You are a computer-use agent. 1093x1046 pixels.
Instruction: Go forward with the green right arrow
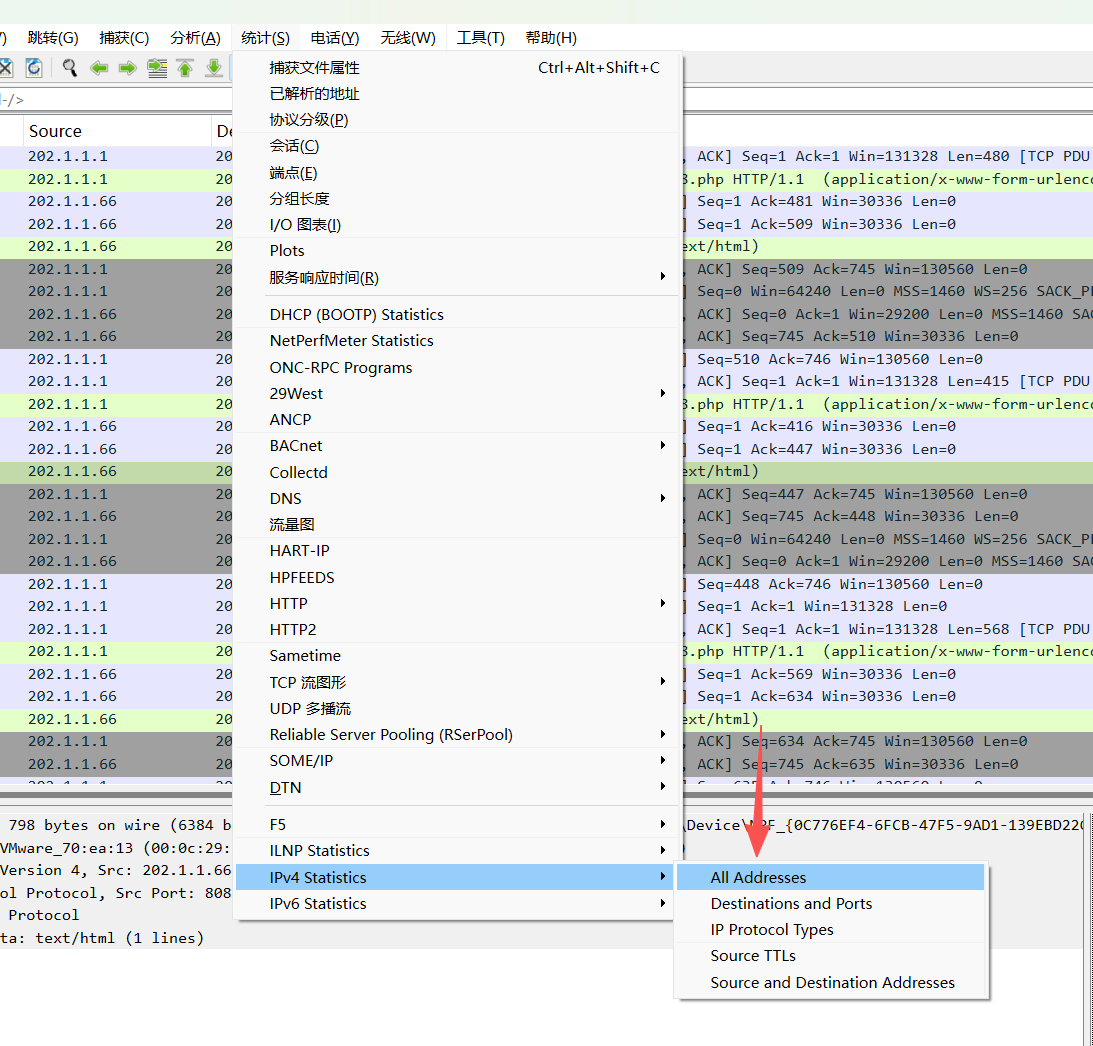128,68
